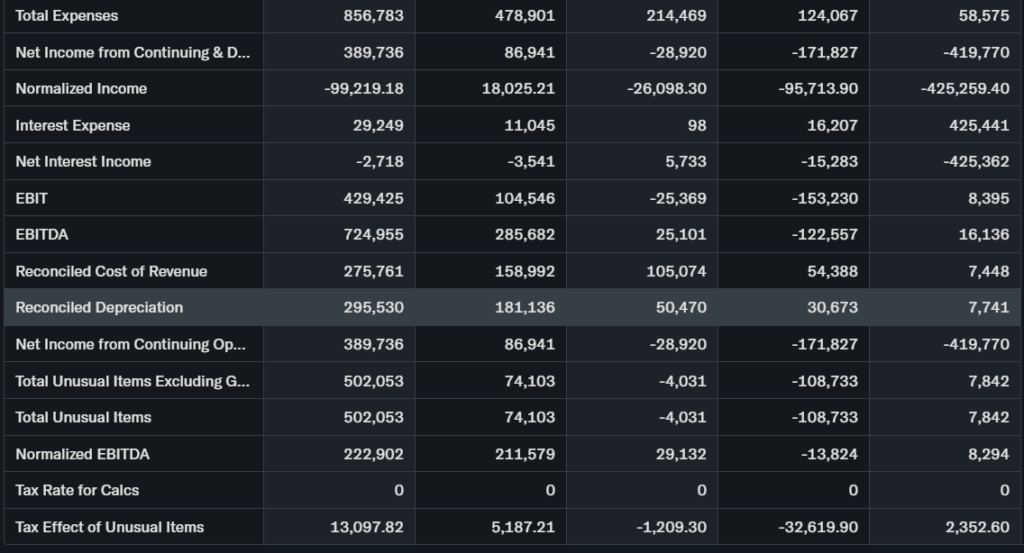Click the Reconciled Depreciation value 181,136
Image resolution: width=1024 pixels, height=553 pixels.
[525, 308]
